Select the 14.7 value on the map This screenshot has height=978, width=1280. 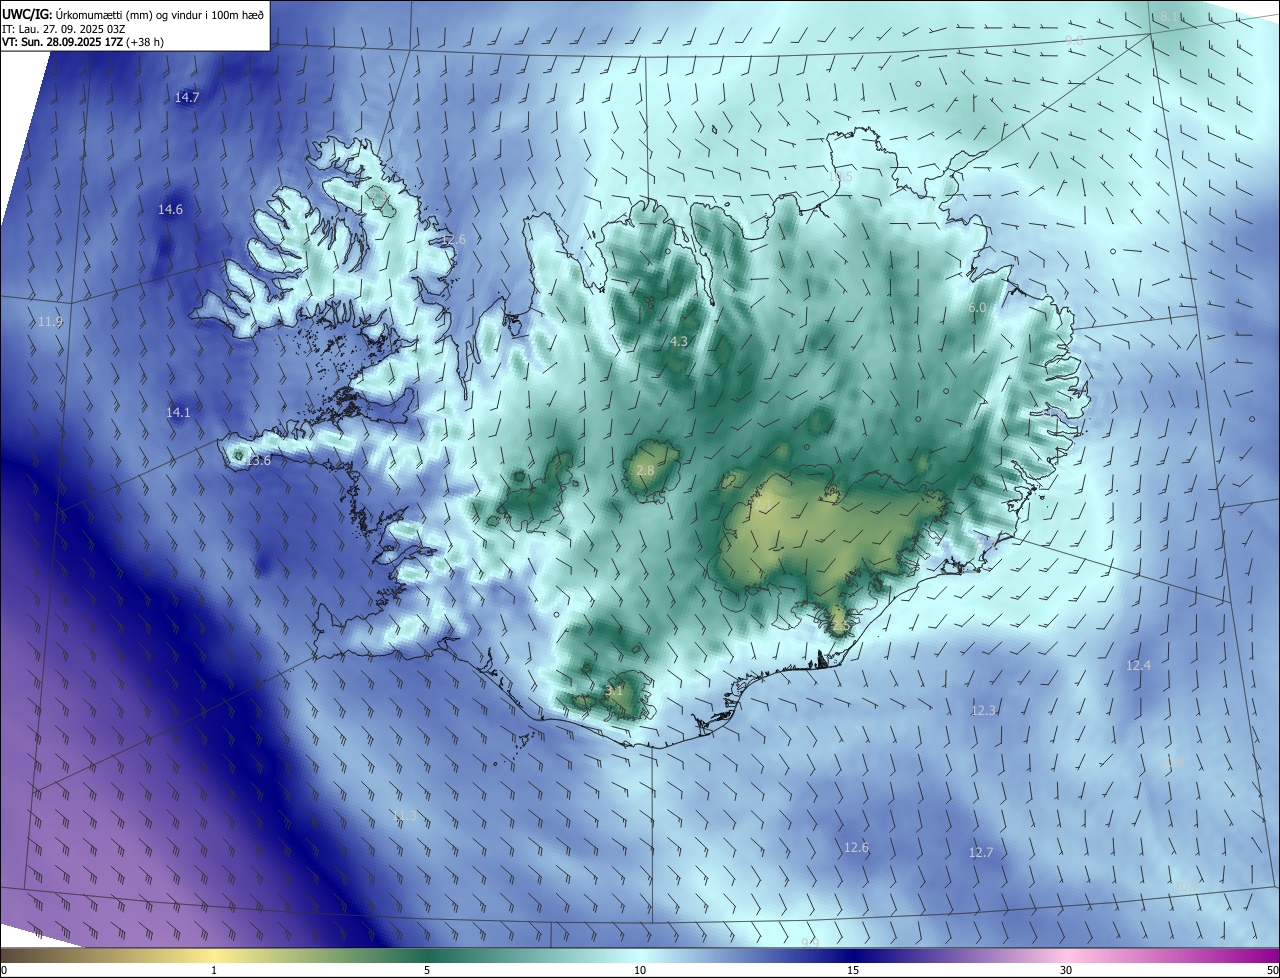pyautogui.click(x=187, y=97)
